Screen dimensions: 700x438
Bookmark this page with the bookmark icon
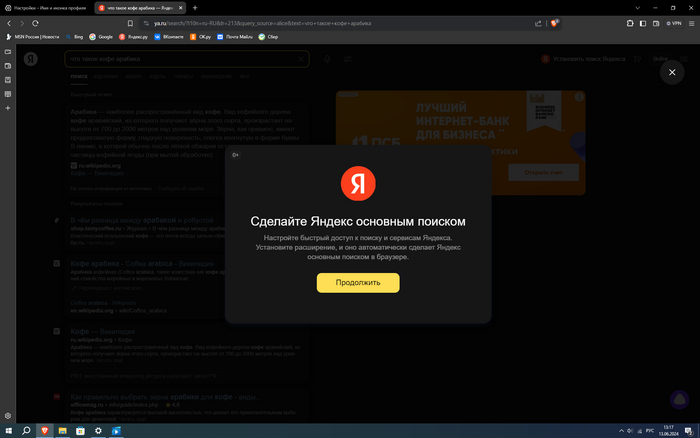click(x=130, y=23)
